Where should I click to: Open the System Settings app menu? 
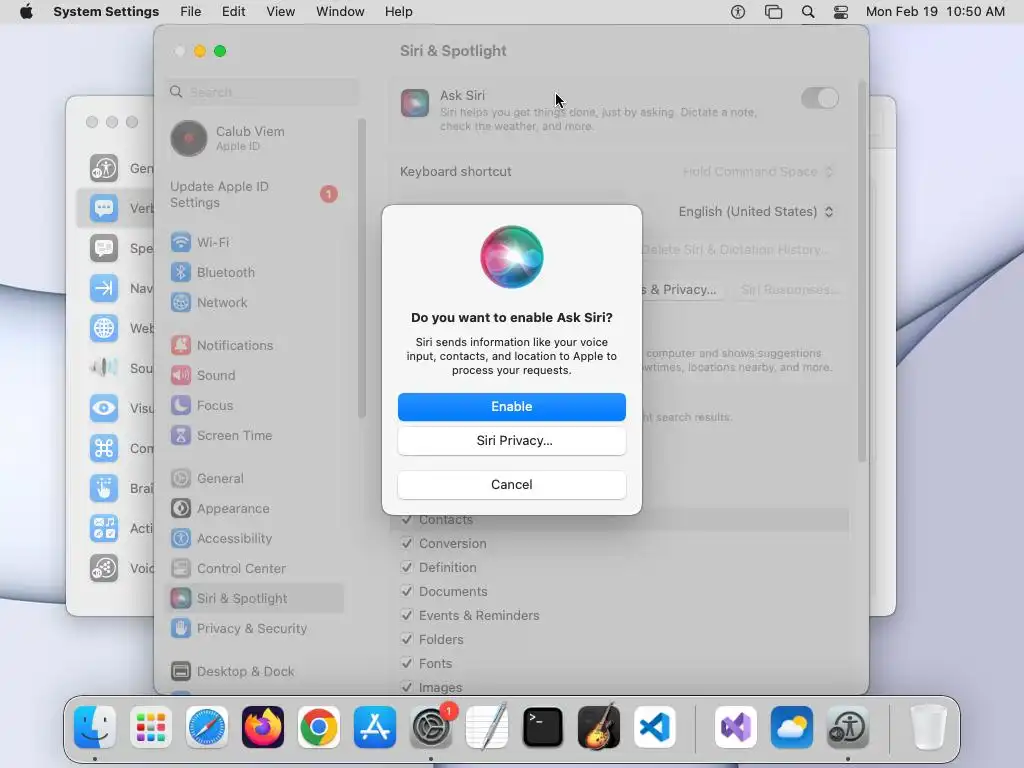click(x=106, y=12)
